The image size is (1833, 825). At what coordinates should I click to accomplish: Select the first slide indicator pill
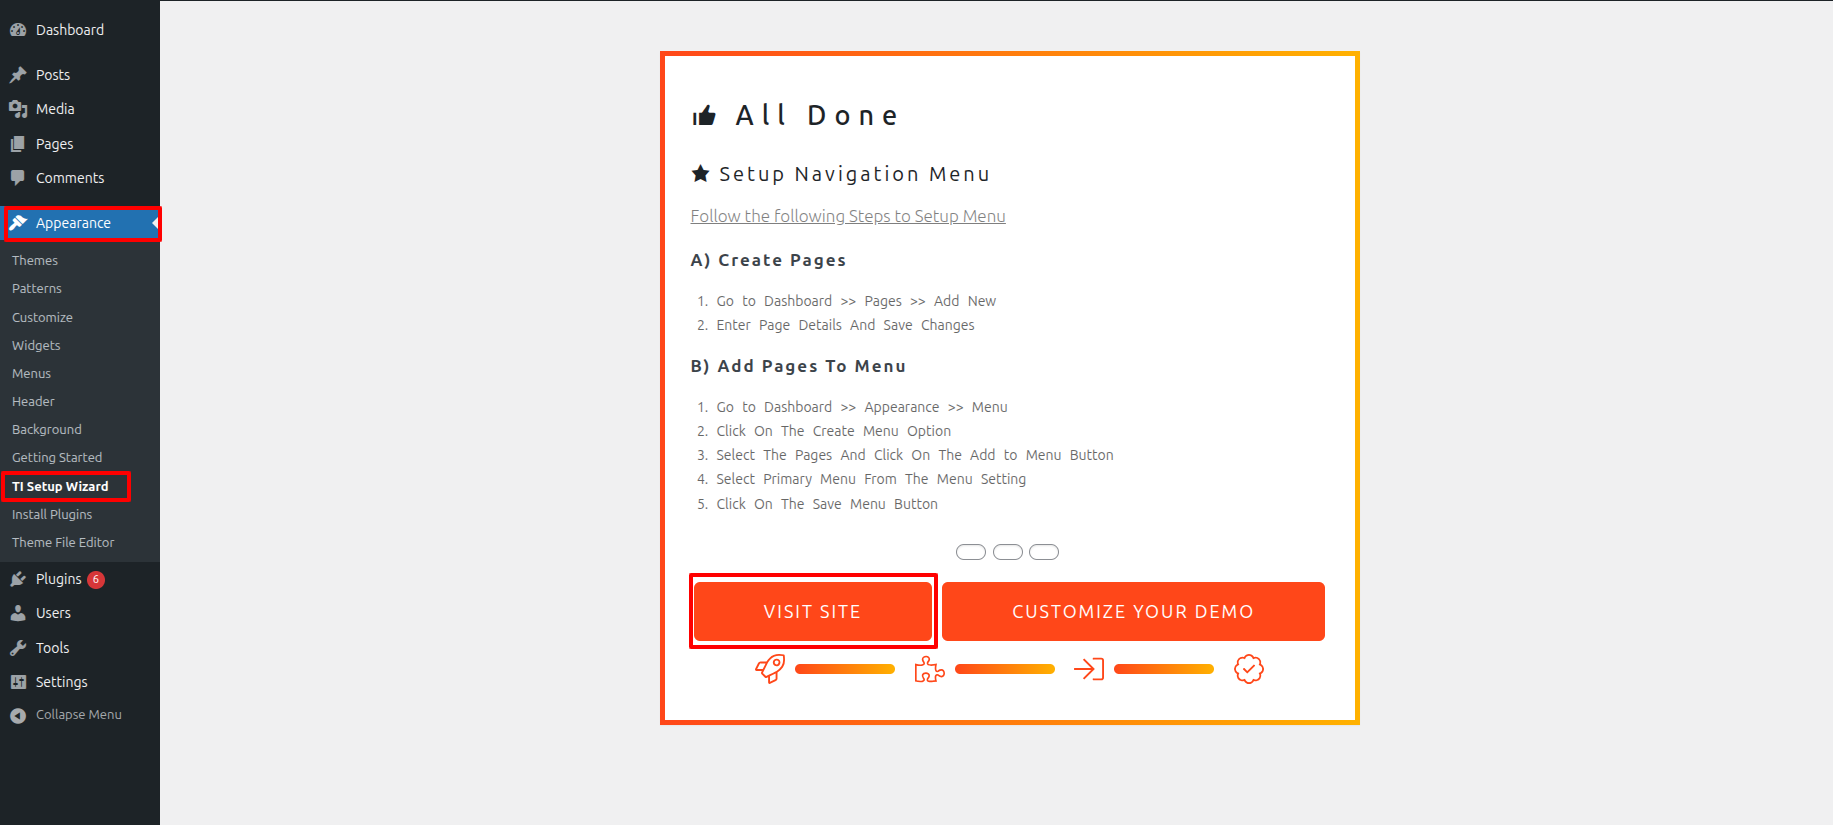[970, 552]
